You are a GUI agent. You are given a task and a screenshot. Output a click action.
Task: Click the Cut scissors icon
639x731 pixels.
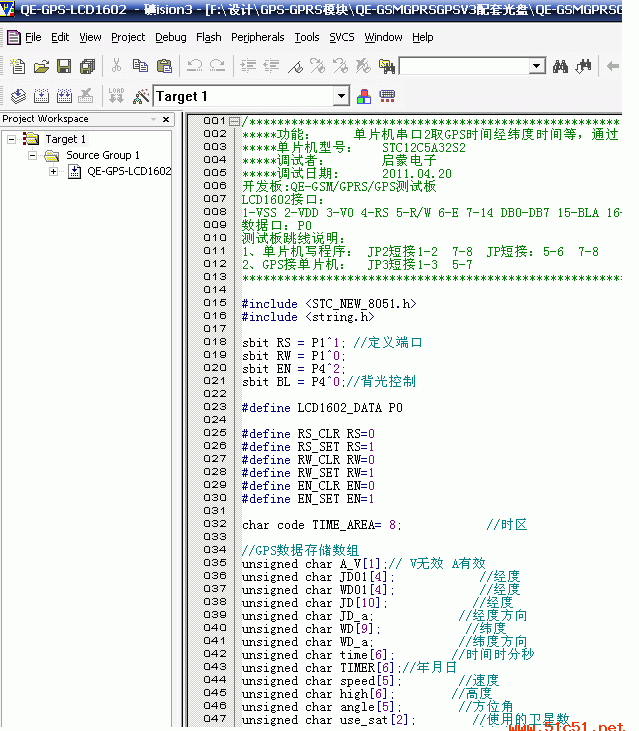[x=116, y=67]
